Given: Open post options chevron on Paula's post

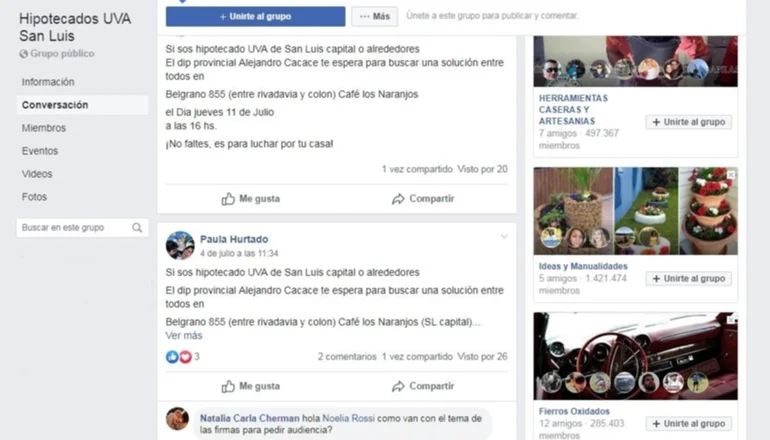Looking at the screenshot, I should pos(504,237).
